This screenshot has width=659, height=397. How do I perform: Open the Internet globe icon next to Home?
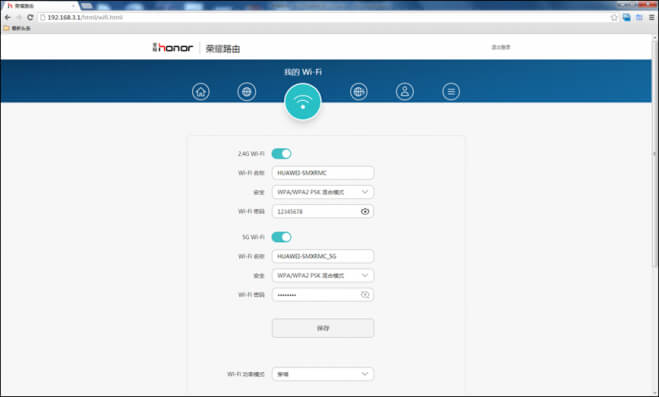click(246, 92)
